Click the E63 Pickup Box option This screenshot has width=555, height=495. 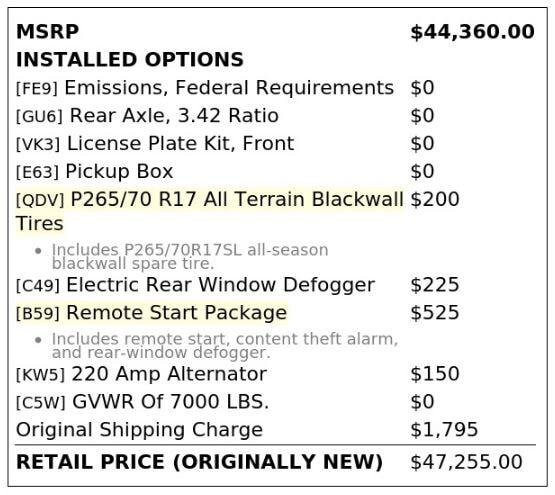(95, 172)
